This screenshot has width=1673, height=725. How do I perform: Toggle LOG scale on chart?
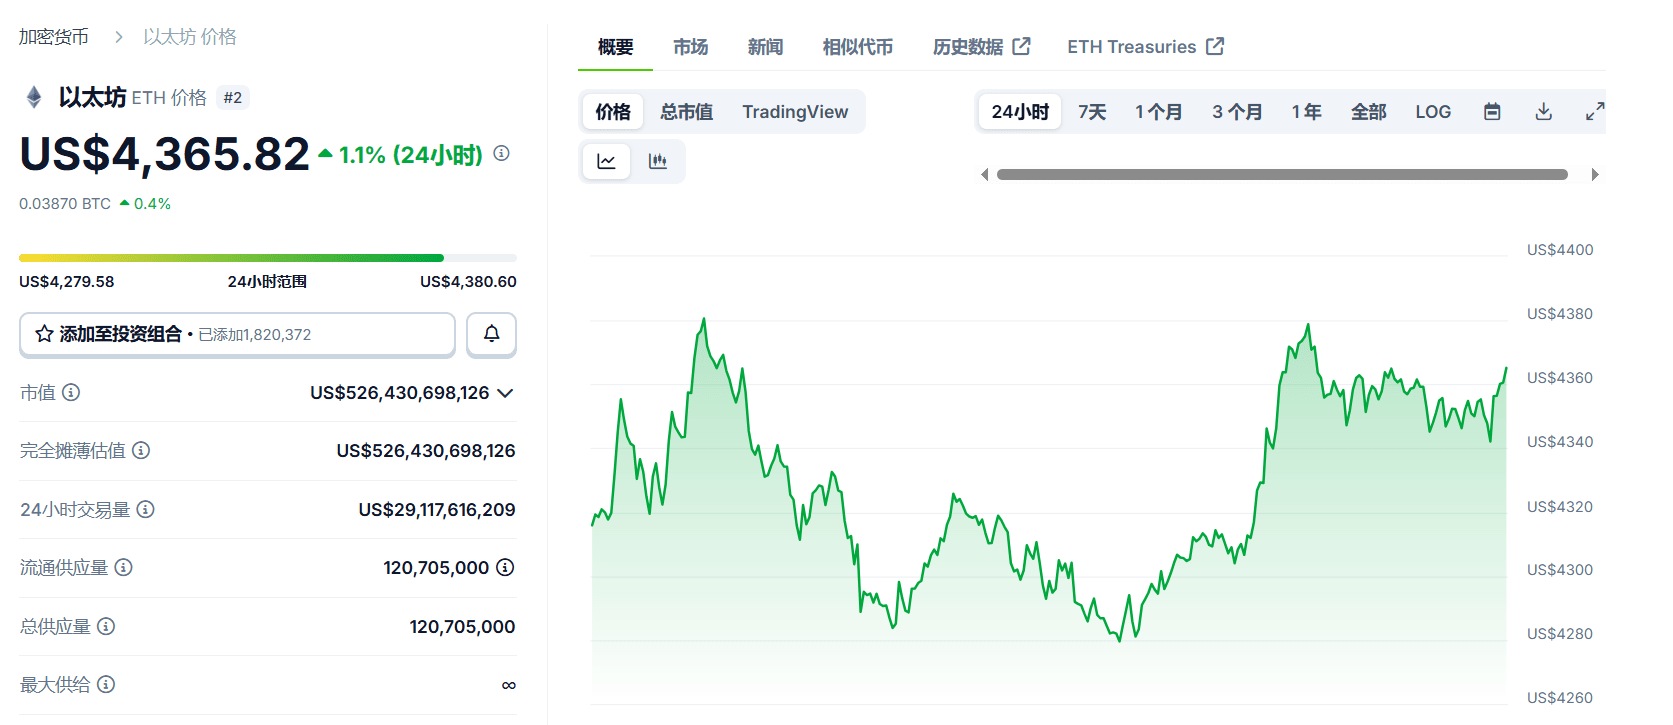pos(1433,112)
